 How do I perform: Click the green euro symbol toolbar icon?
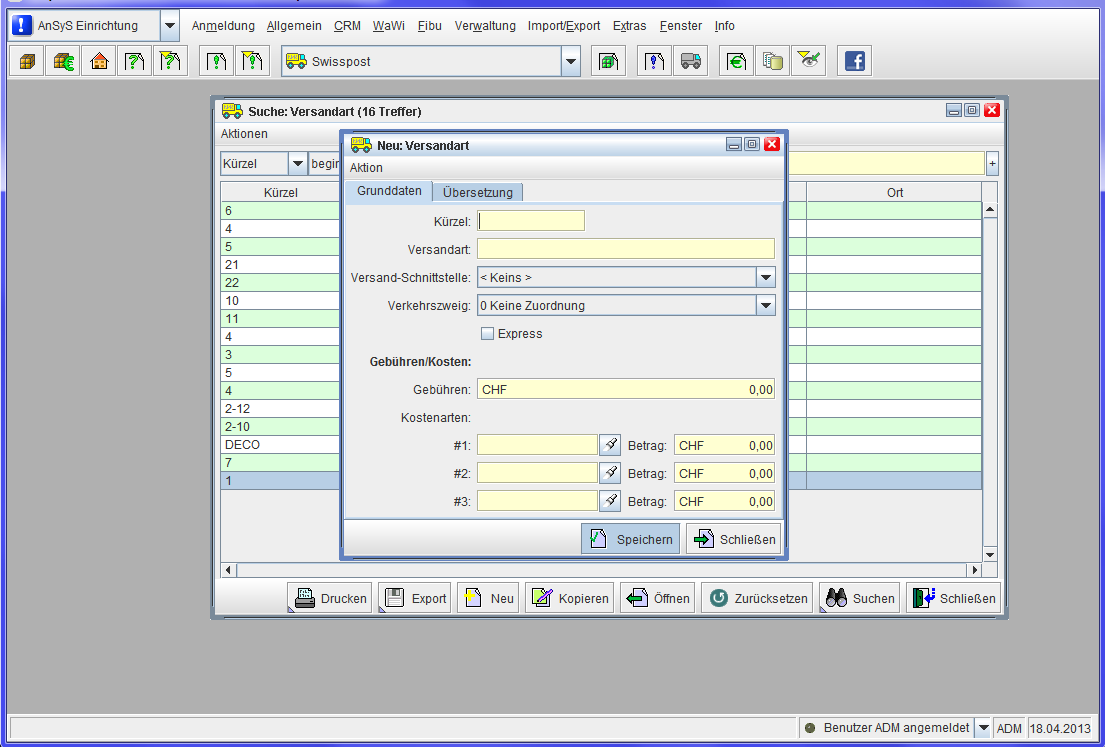(x=737, y=61)
